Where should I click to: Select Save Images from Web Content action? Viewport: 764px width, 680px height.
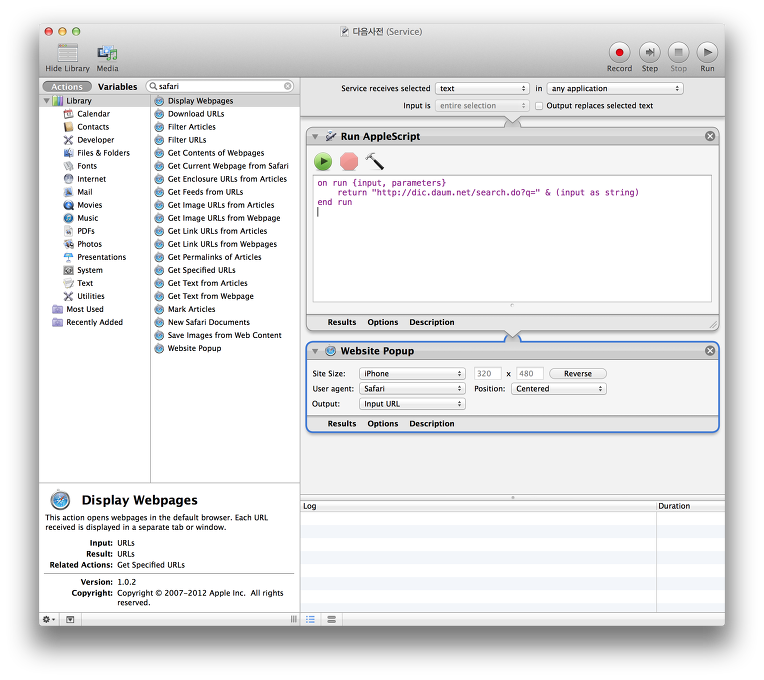[x=225, y=335]
